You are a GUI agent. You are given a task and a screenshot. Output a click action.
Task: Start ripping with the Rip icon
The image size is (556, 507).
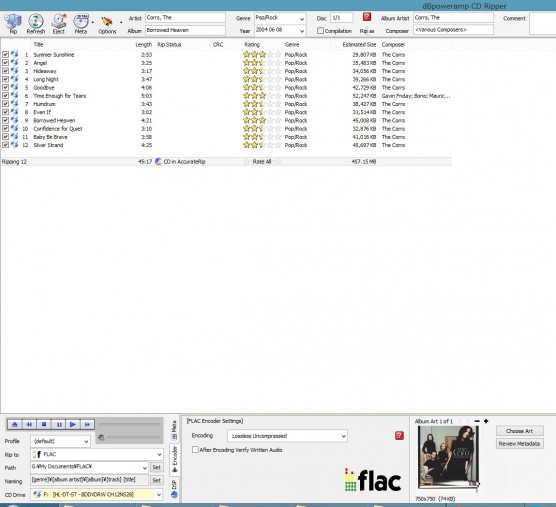click(12, 22)
